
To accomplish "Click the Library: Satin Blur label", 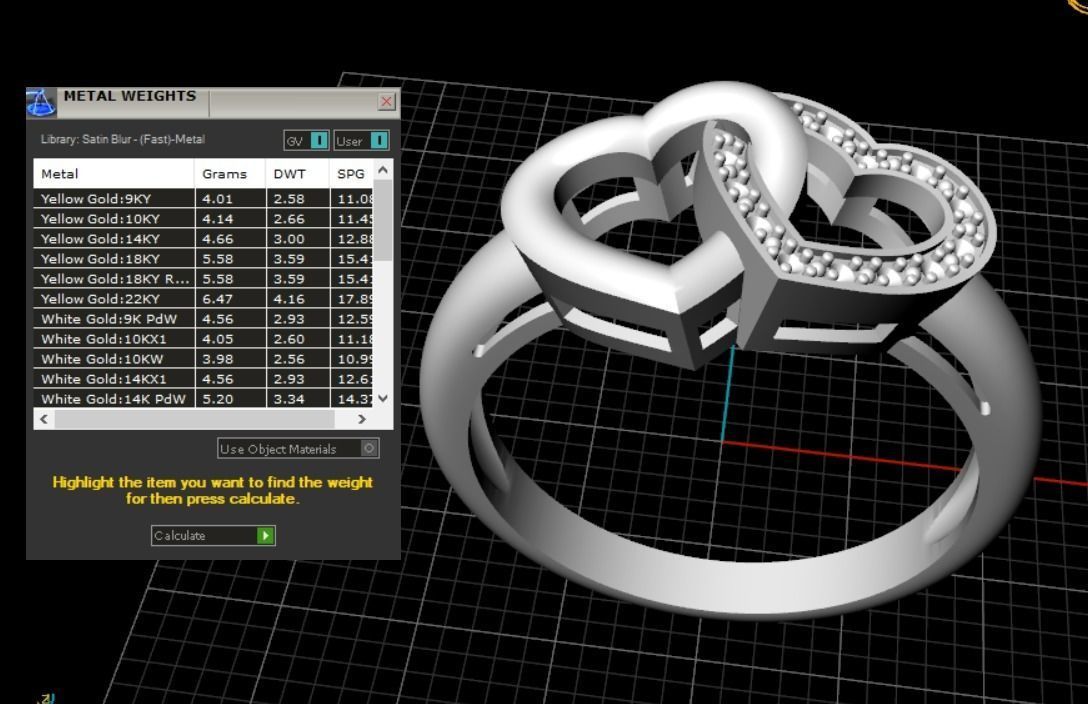I will point(123,139).
